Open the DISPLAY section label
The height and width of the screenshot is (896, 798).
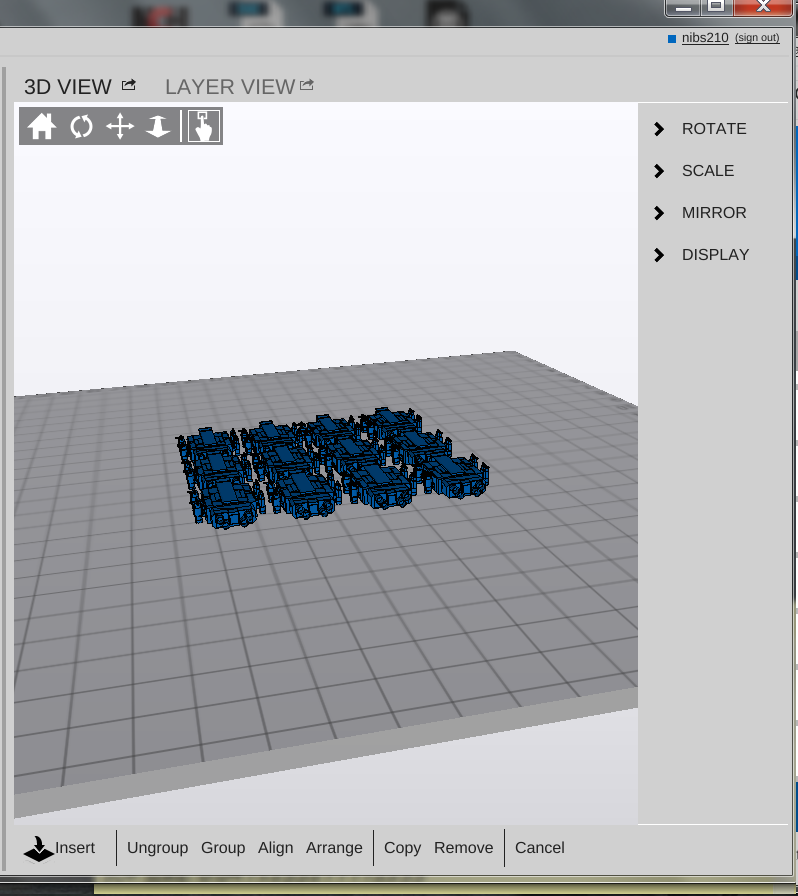(715, 254)
